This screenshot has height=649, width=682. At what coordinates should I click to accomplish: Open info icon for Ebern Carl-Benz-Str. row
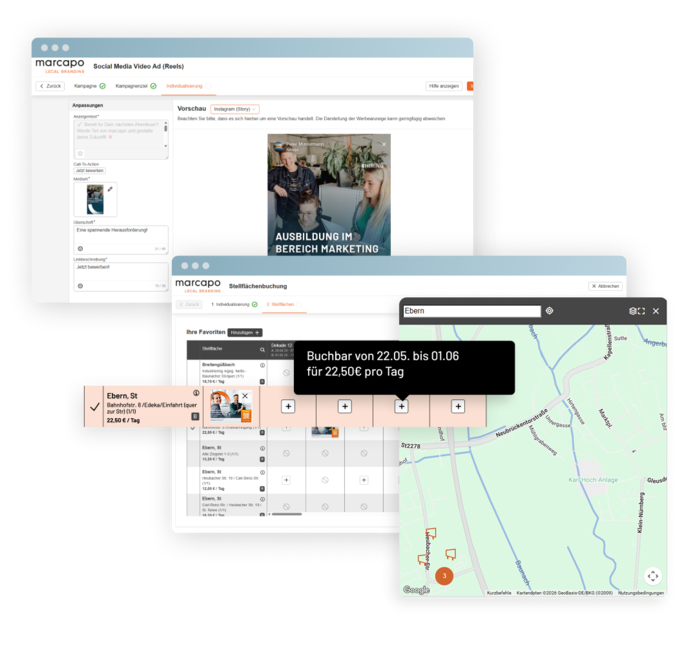coord(262,499)
